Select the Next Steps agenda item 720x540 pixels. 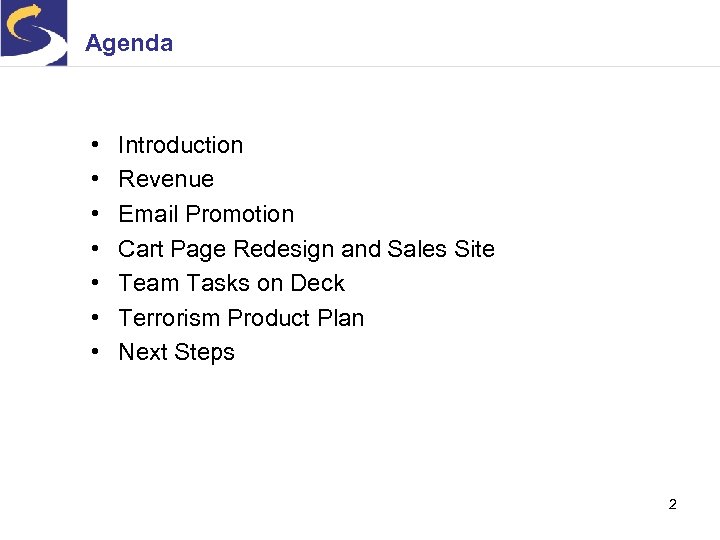176,352
